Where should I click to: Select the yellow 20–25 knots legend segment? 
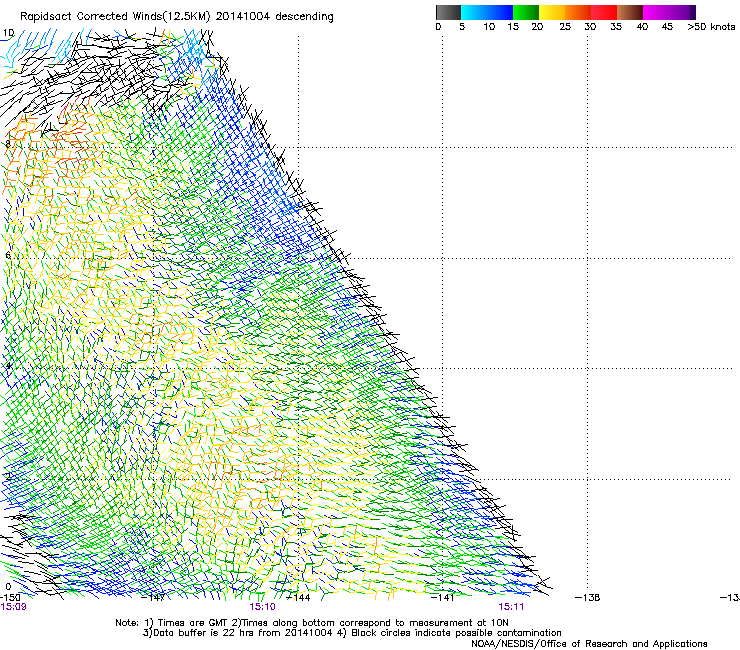coord(552,12)
